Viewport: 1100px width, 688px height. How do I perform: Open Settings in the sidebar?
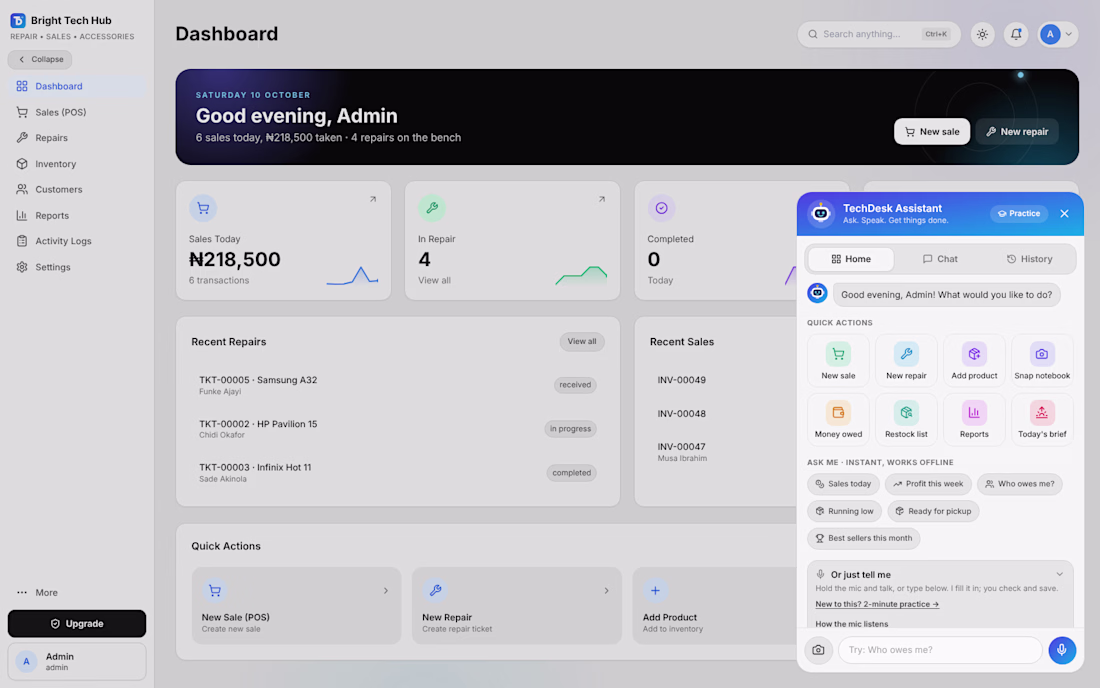pos(77,267)
